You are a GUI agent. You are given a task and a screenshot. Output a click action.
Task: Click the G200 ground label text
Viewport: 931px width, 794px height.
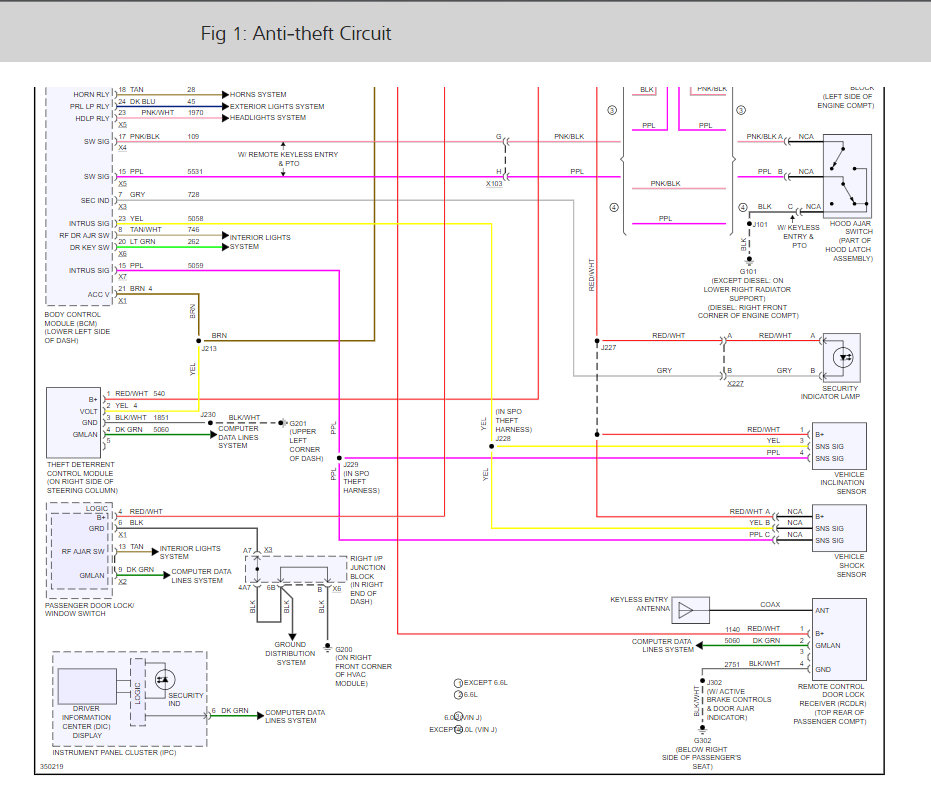coord(344,650)
